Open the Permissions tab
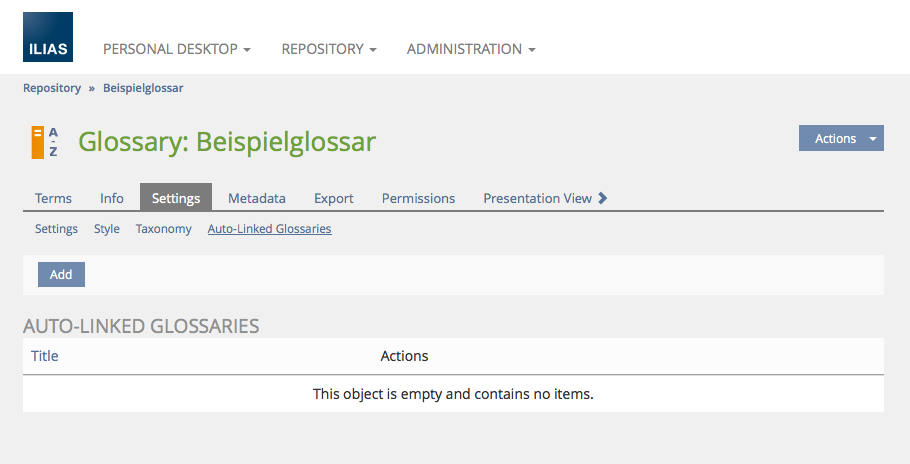Image resolution: width=910 pixels, height=464 pixels. click(418, 198)
